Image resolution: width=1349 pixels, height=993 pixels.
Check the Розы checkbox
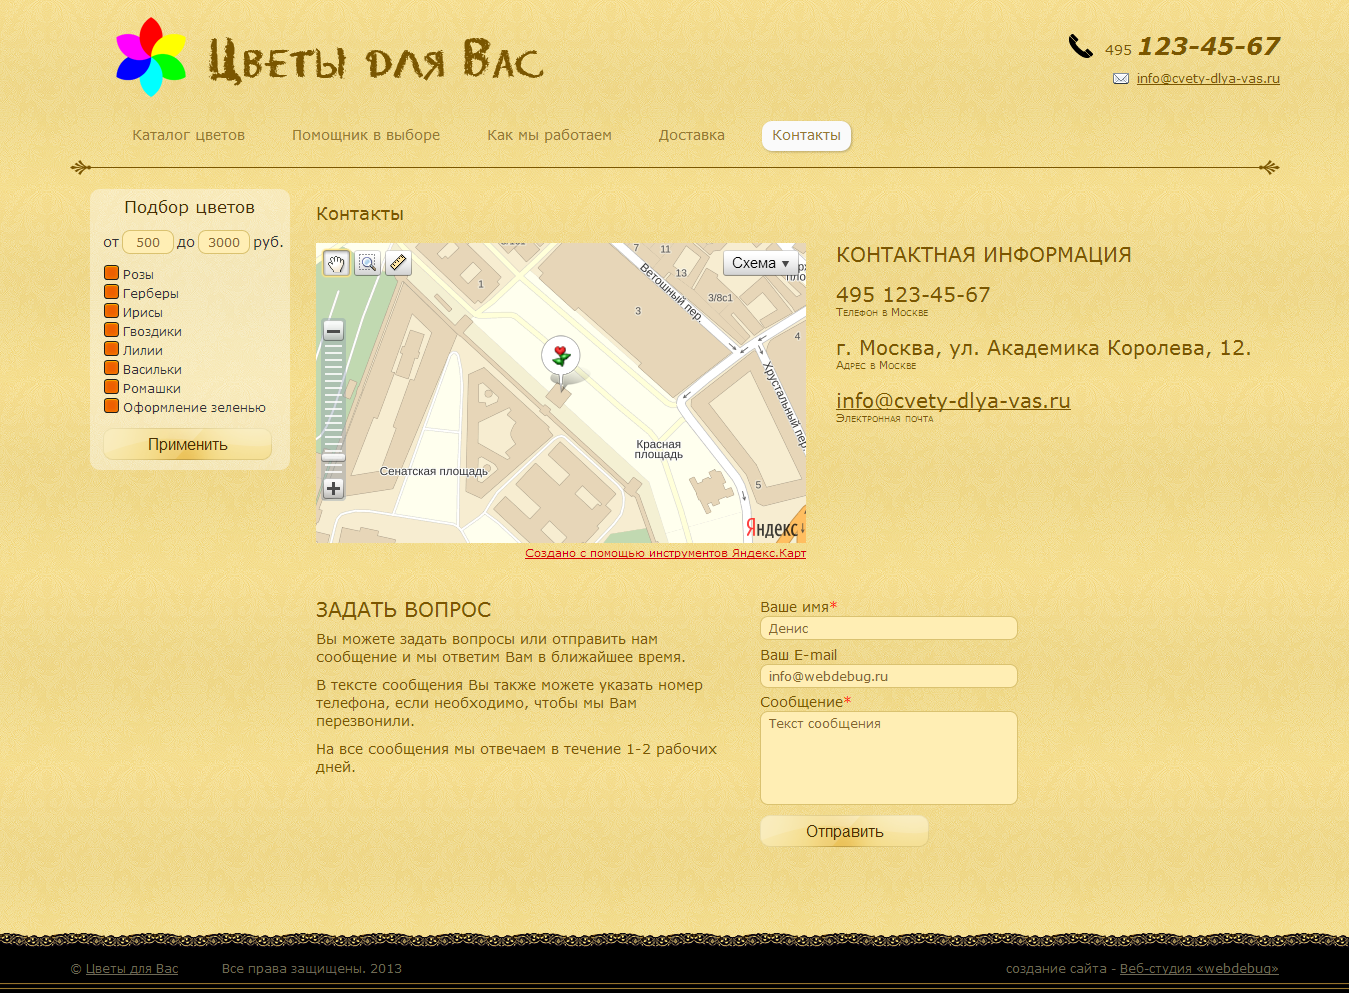click(x=112, y=273)
